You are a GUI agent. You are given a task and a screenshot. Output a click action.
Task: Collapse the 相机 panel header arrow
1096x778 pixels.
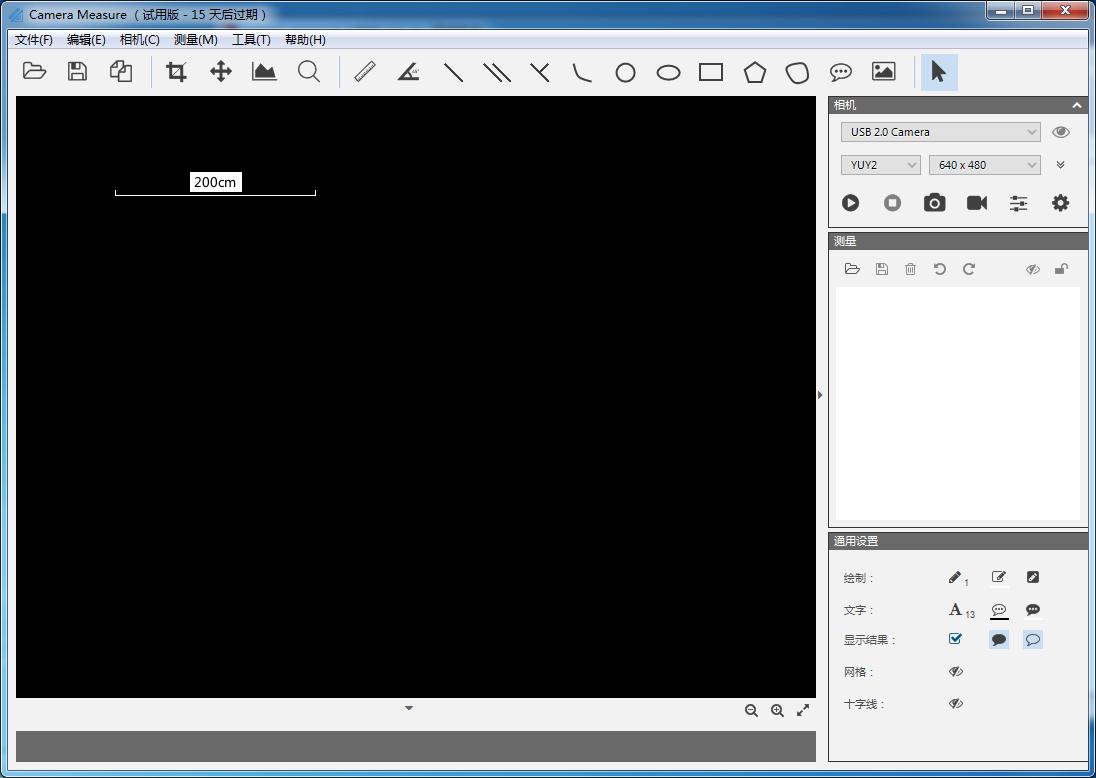[x=1076, y=106]
